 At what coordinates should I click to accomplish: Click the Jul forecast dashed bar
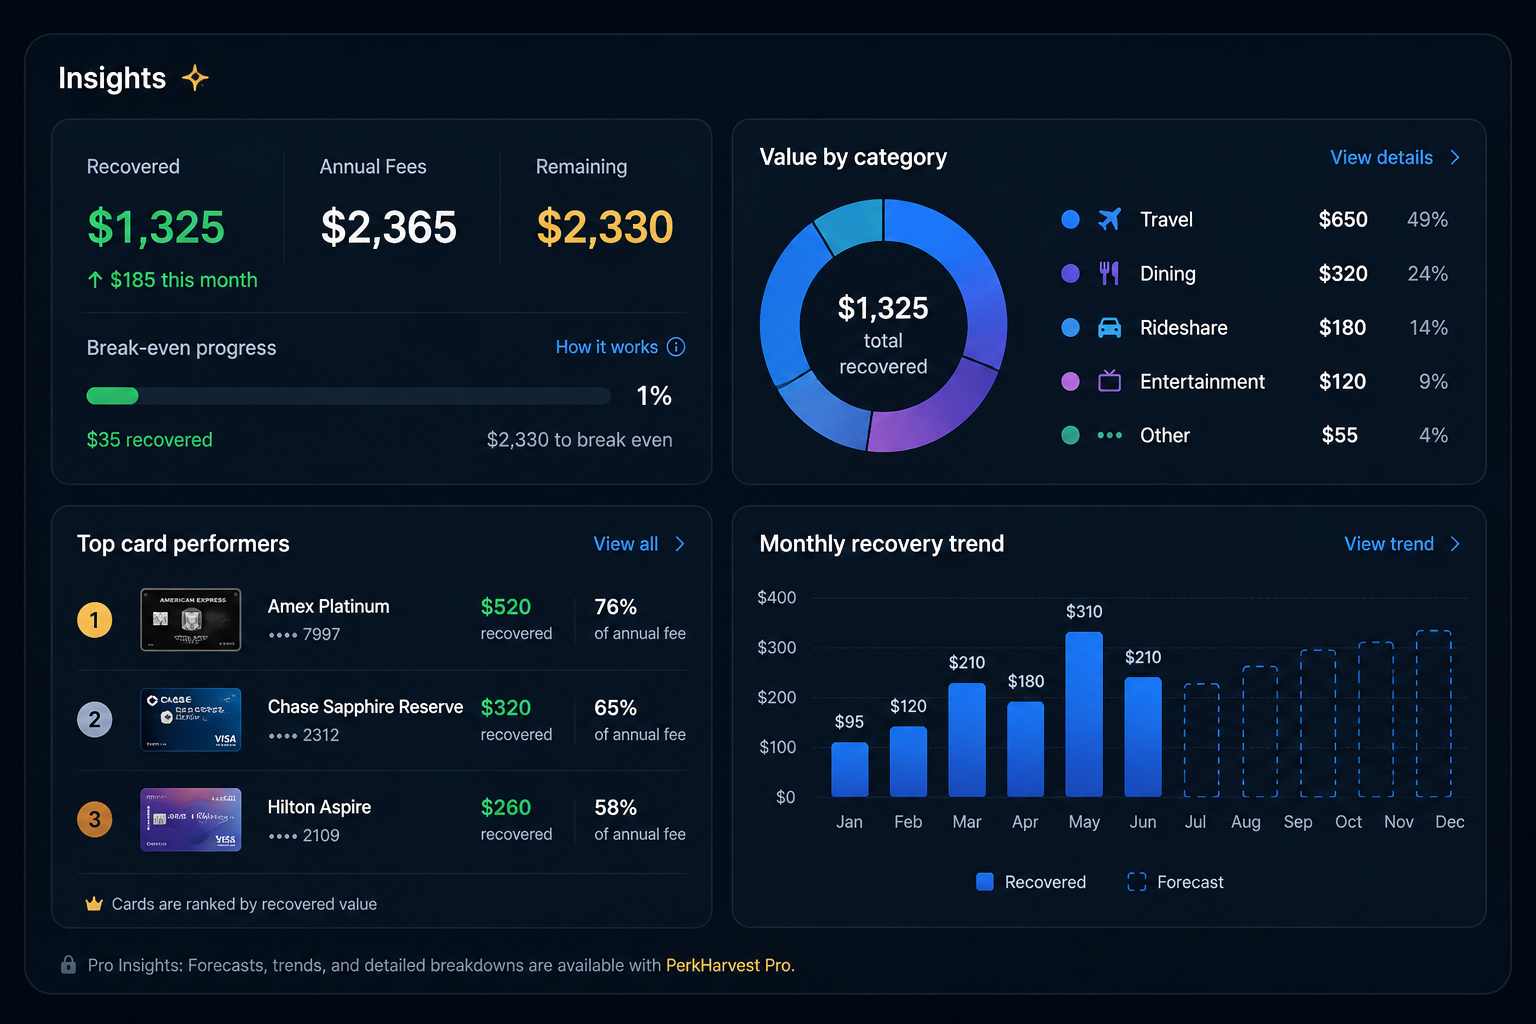pyautogui.click(x=1201, y=740)
